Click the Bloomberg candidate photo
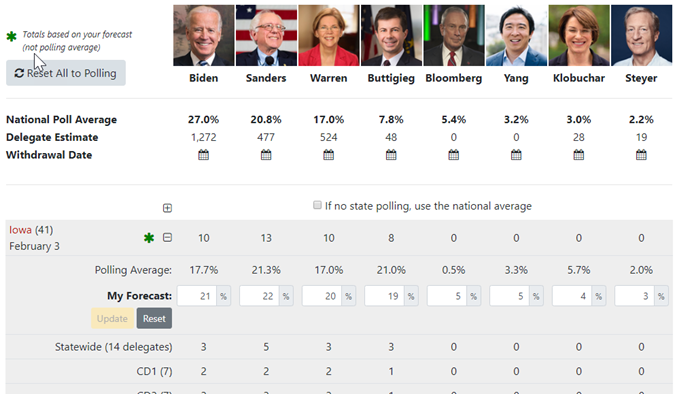 pos(454,35)
